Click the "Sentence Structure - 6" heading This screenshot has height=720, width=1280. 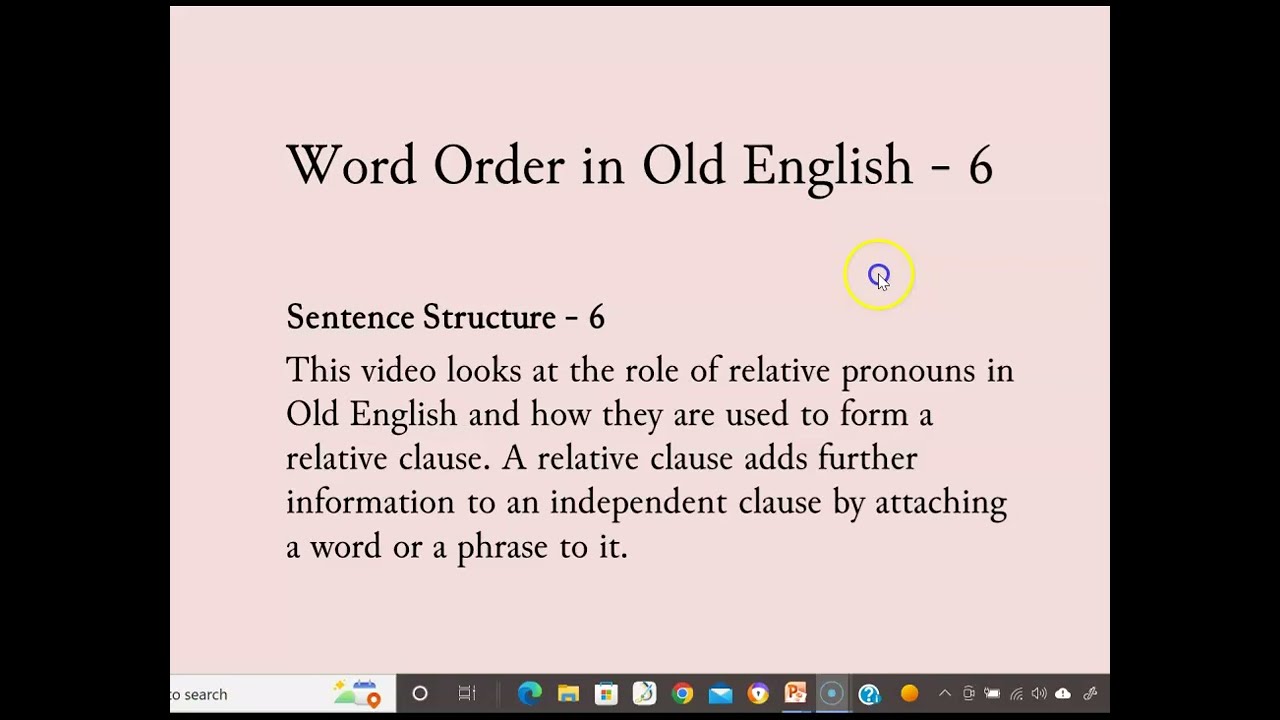tap(445, 317)
